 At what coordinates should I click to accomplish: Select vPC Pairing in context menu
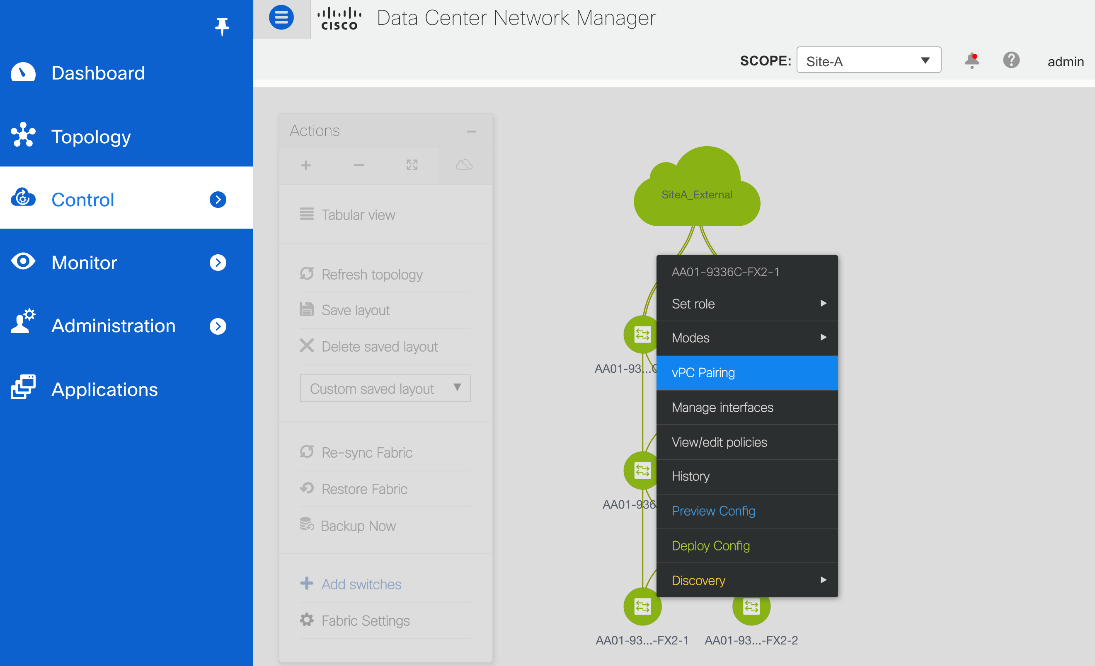[x=747, y=373]
